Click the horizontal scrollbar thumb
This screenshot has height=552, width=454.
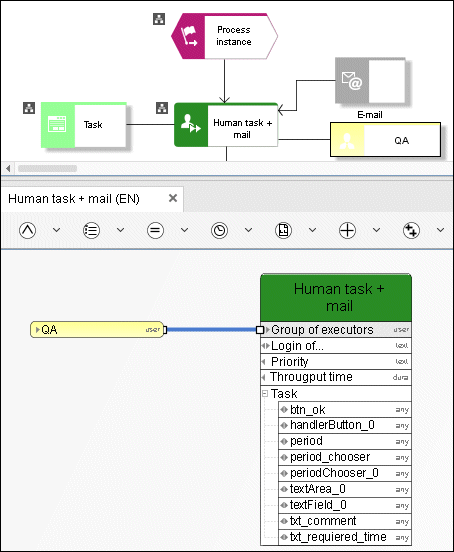click(x=48, y=169)
